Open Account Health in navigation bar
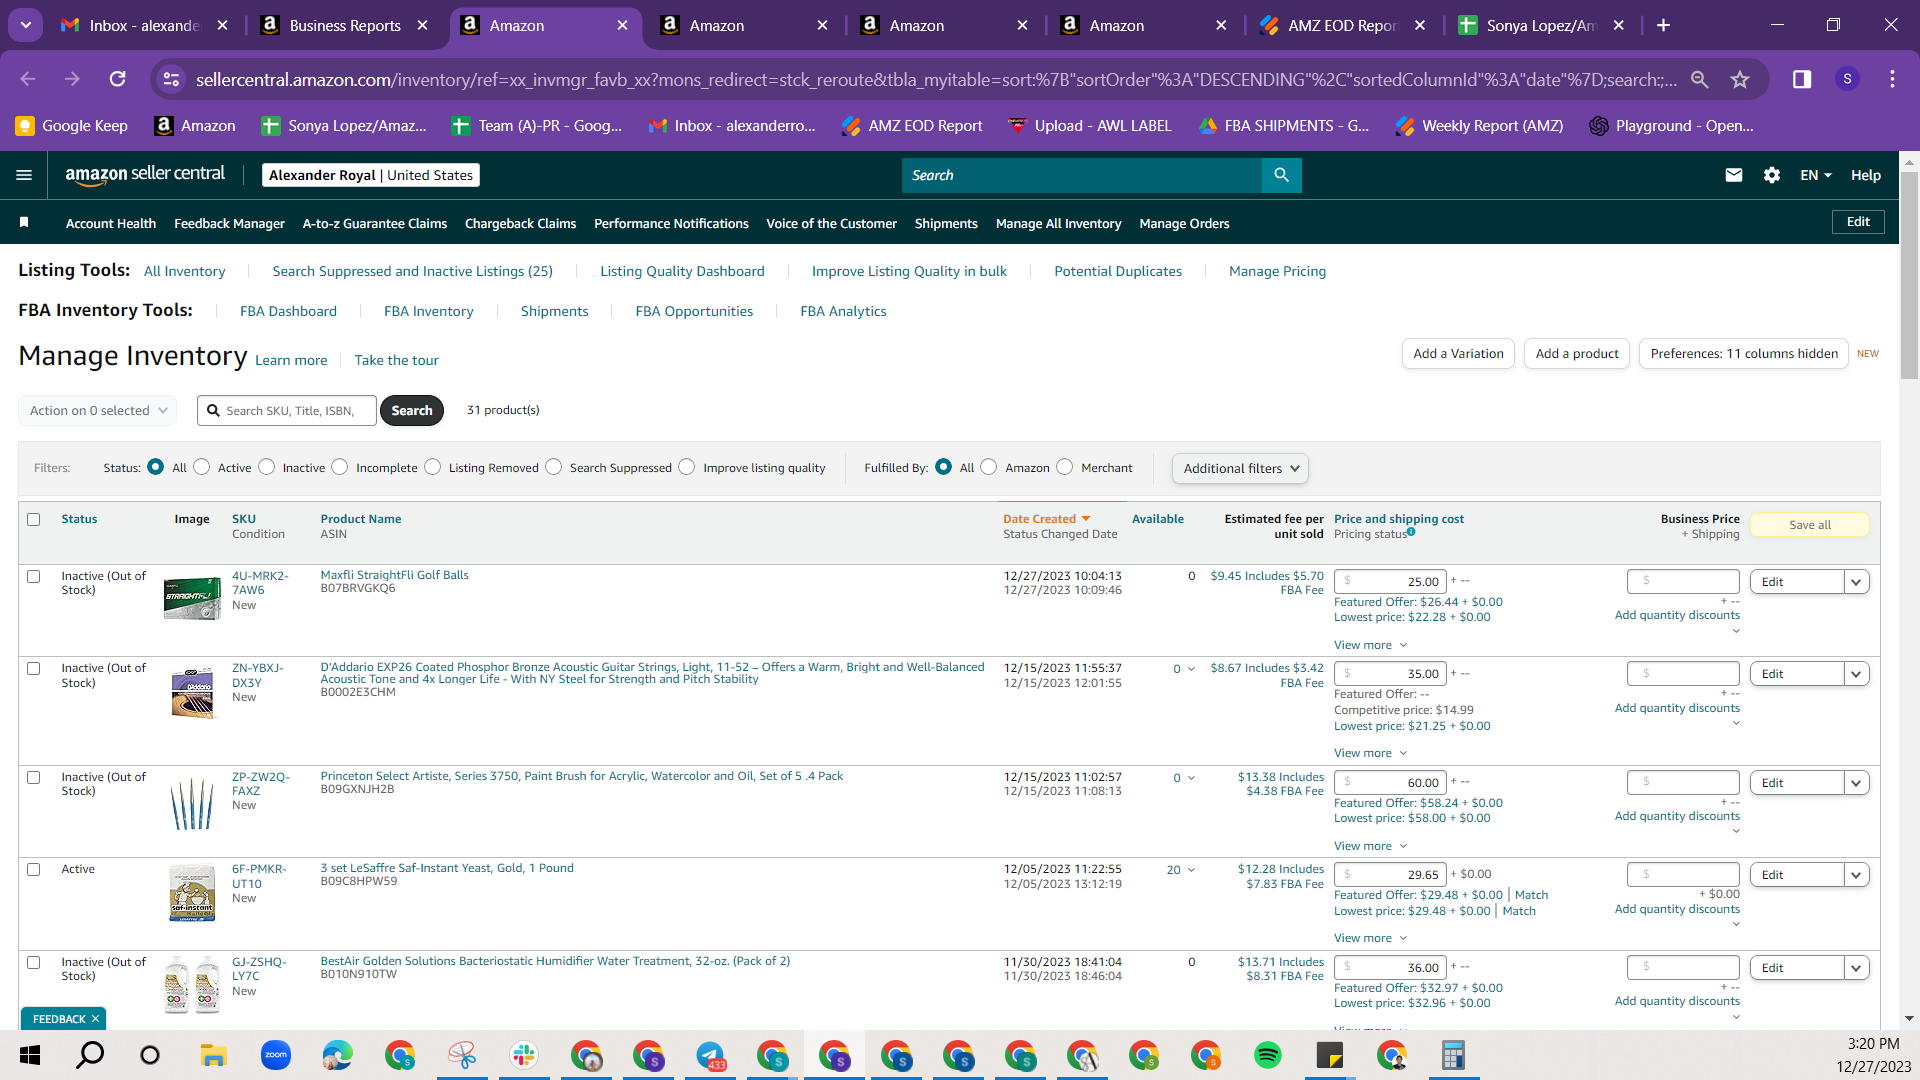Viewport: 1920px width, 1080px height. [x=111, y=223]
